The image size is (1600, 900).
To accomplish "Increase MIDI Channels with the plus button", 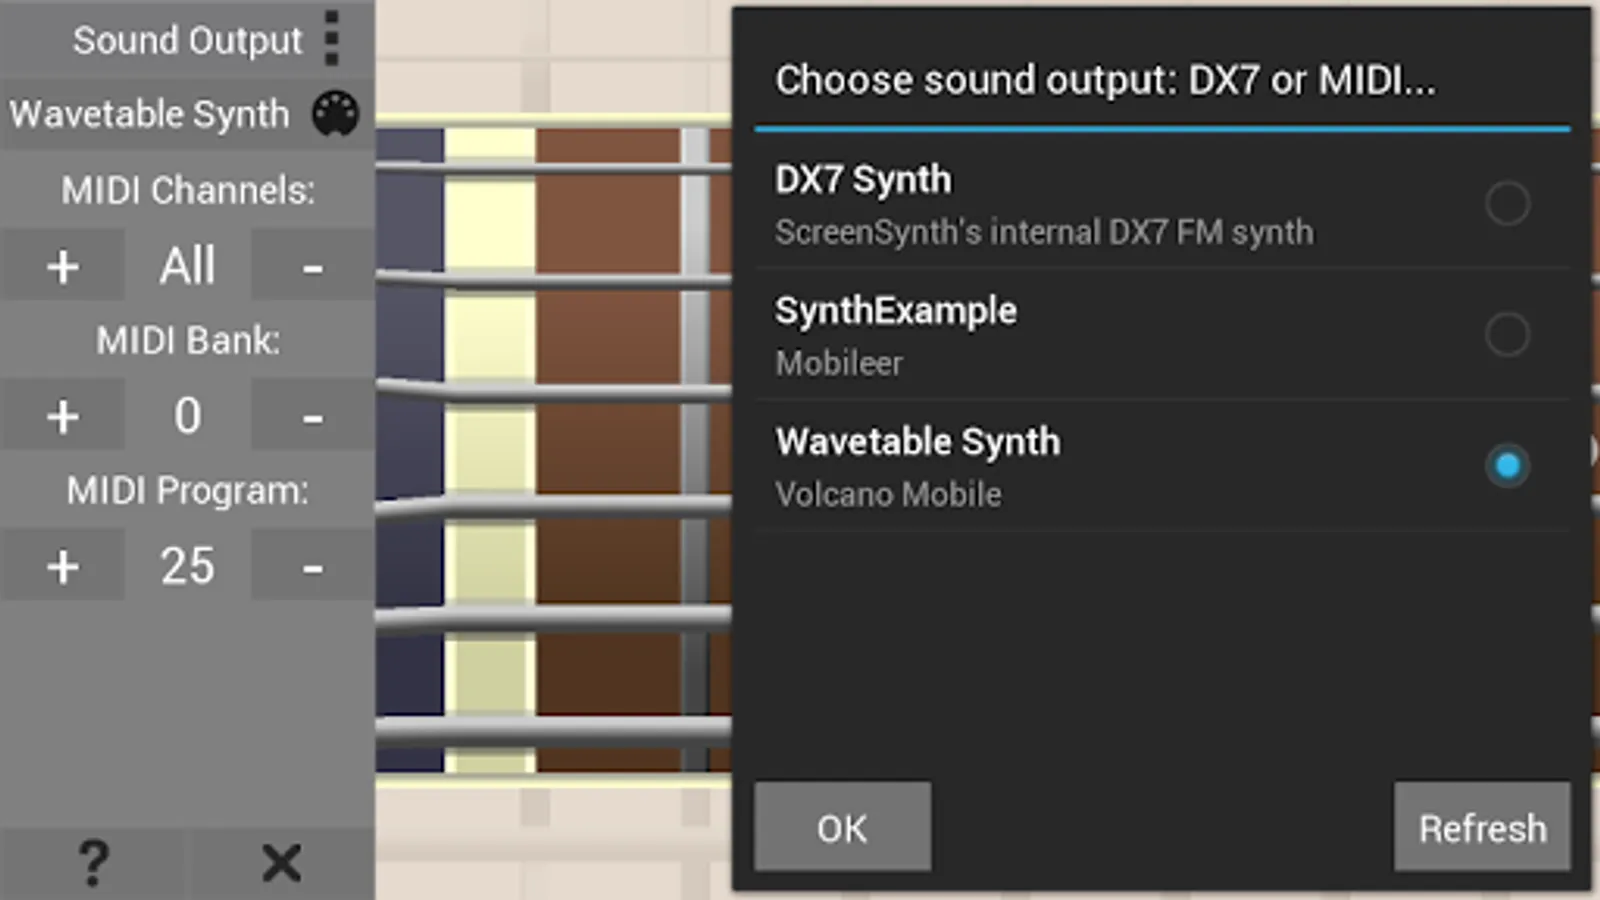I will (x=63, y=266).
